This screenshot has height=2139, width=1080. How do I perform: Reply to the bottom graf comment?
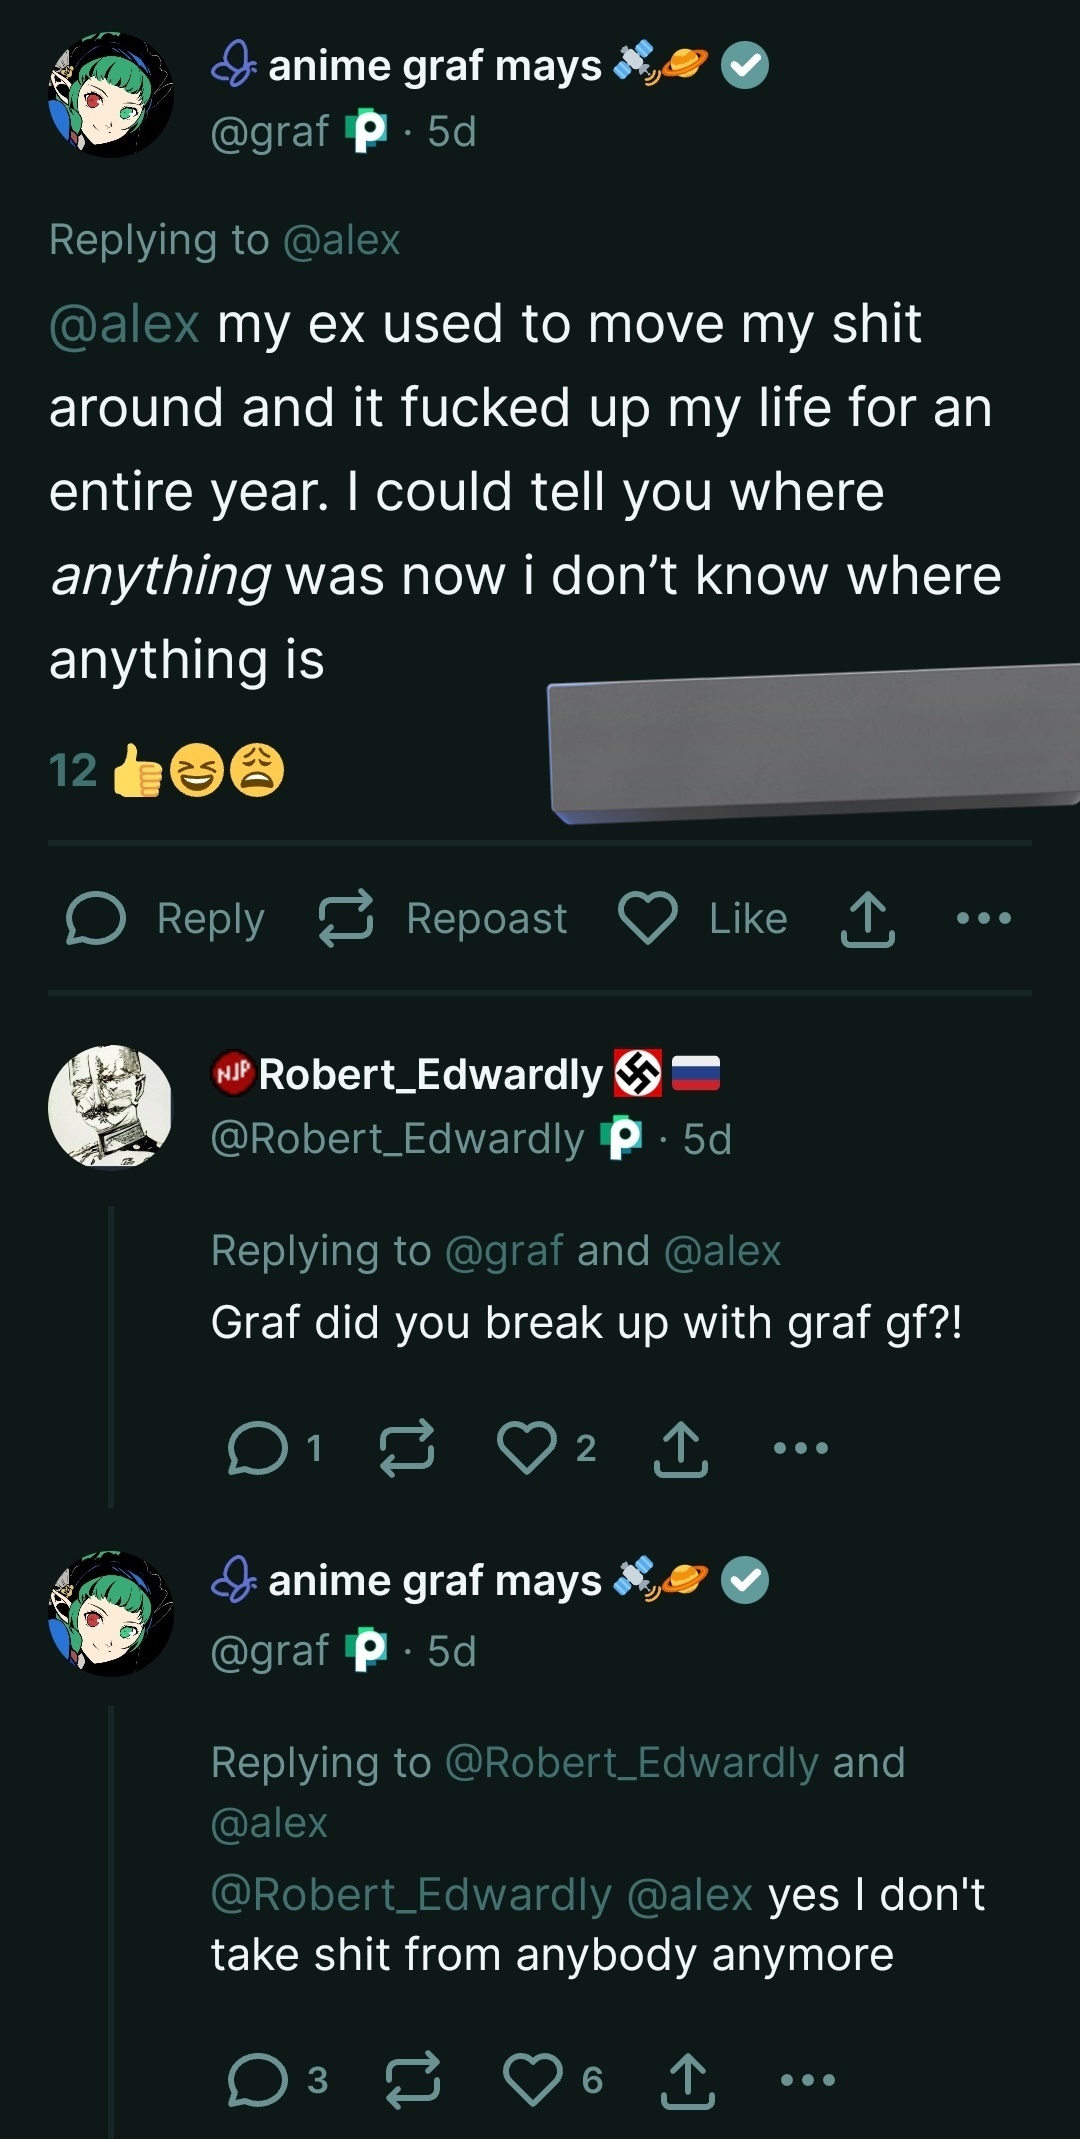click(258, 2081)
